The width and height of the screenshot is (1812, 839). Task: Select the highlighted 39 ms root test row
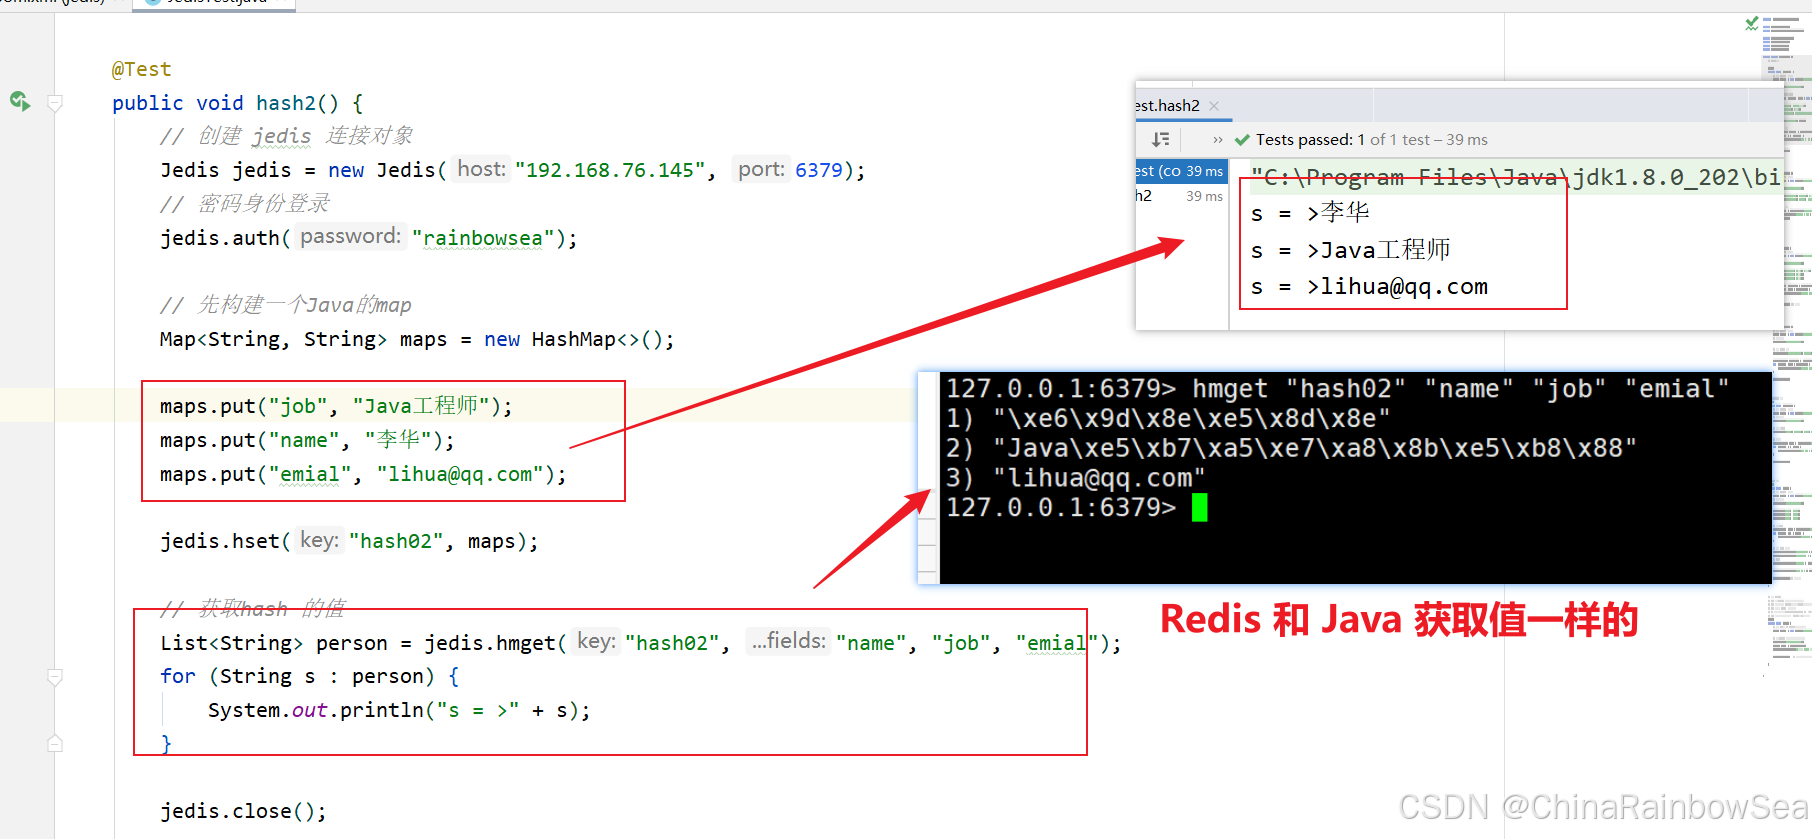pos(1181,171)
